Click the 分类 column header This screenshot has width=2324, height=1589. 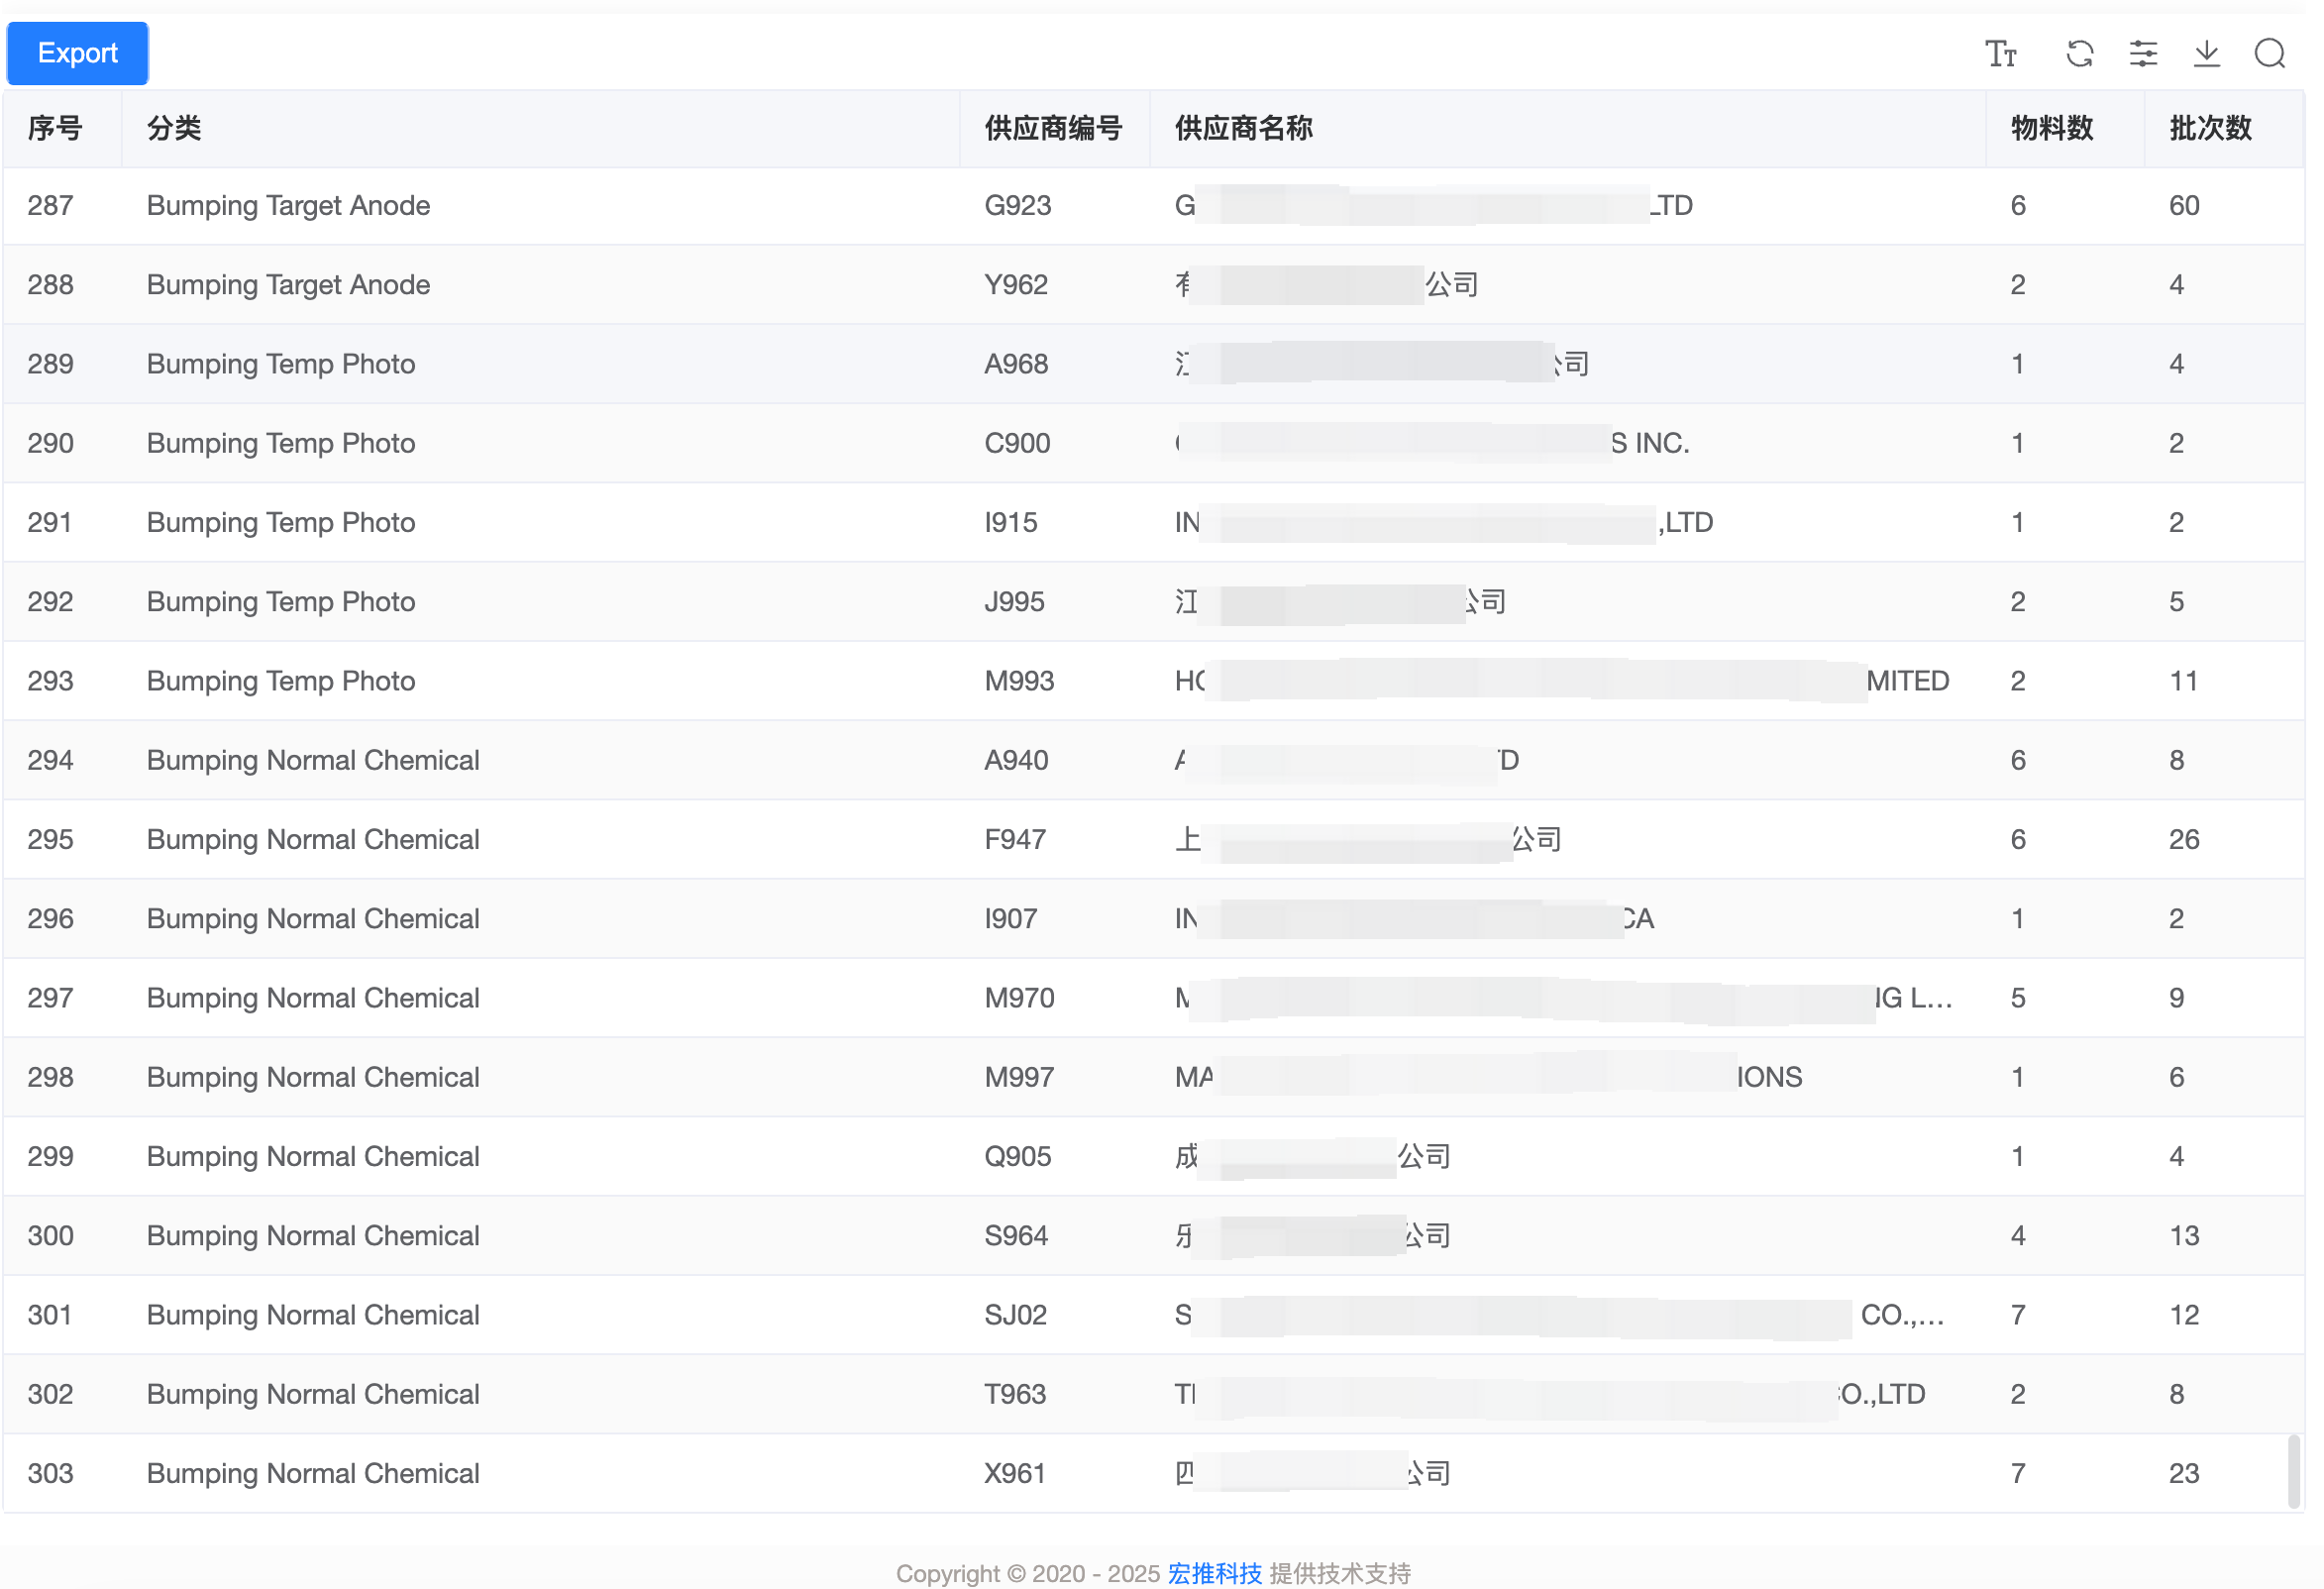click(x=174, y=128)
